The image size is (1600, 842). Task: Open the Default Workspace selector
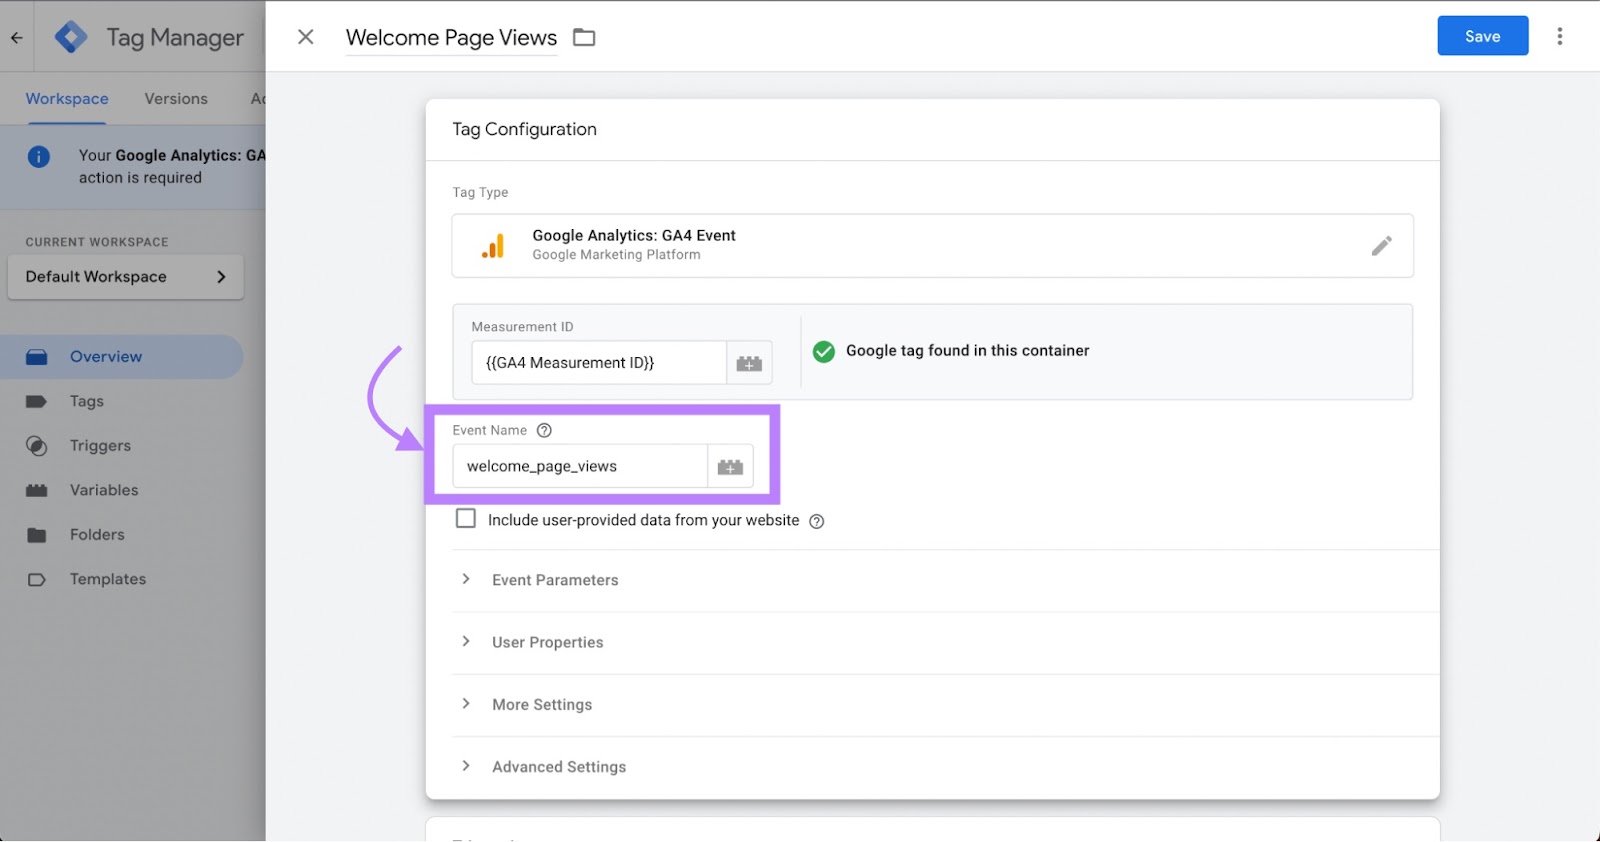pos(126,277)
